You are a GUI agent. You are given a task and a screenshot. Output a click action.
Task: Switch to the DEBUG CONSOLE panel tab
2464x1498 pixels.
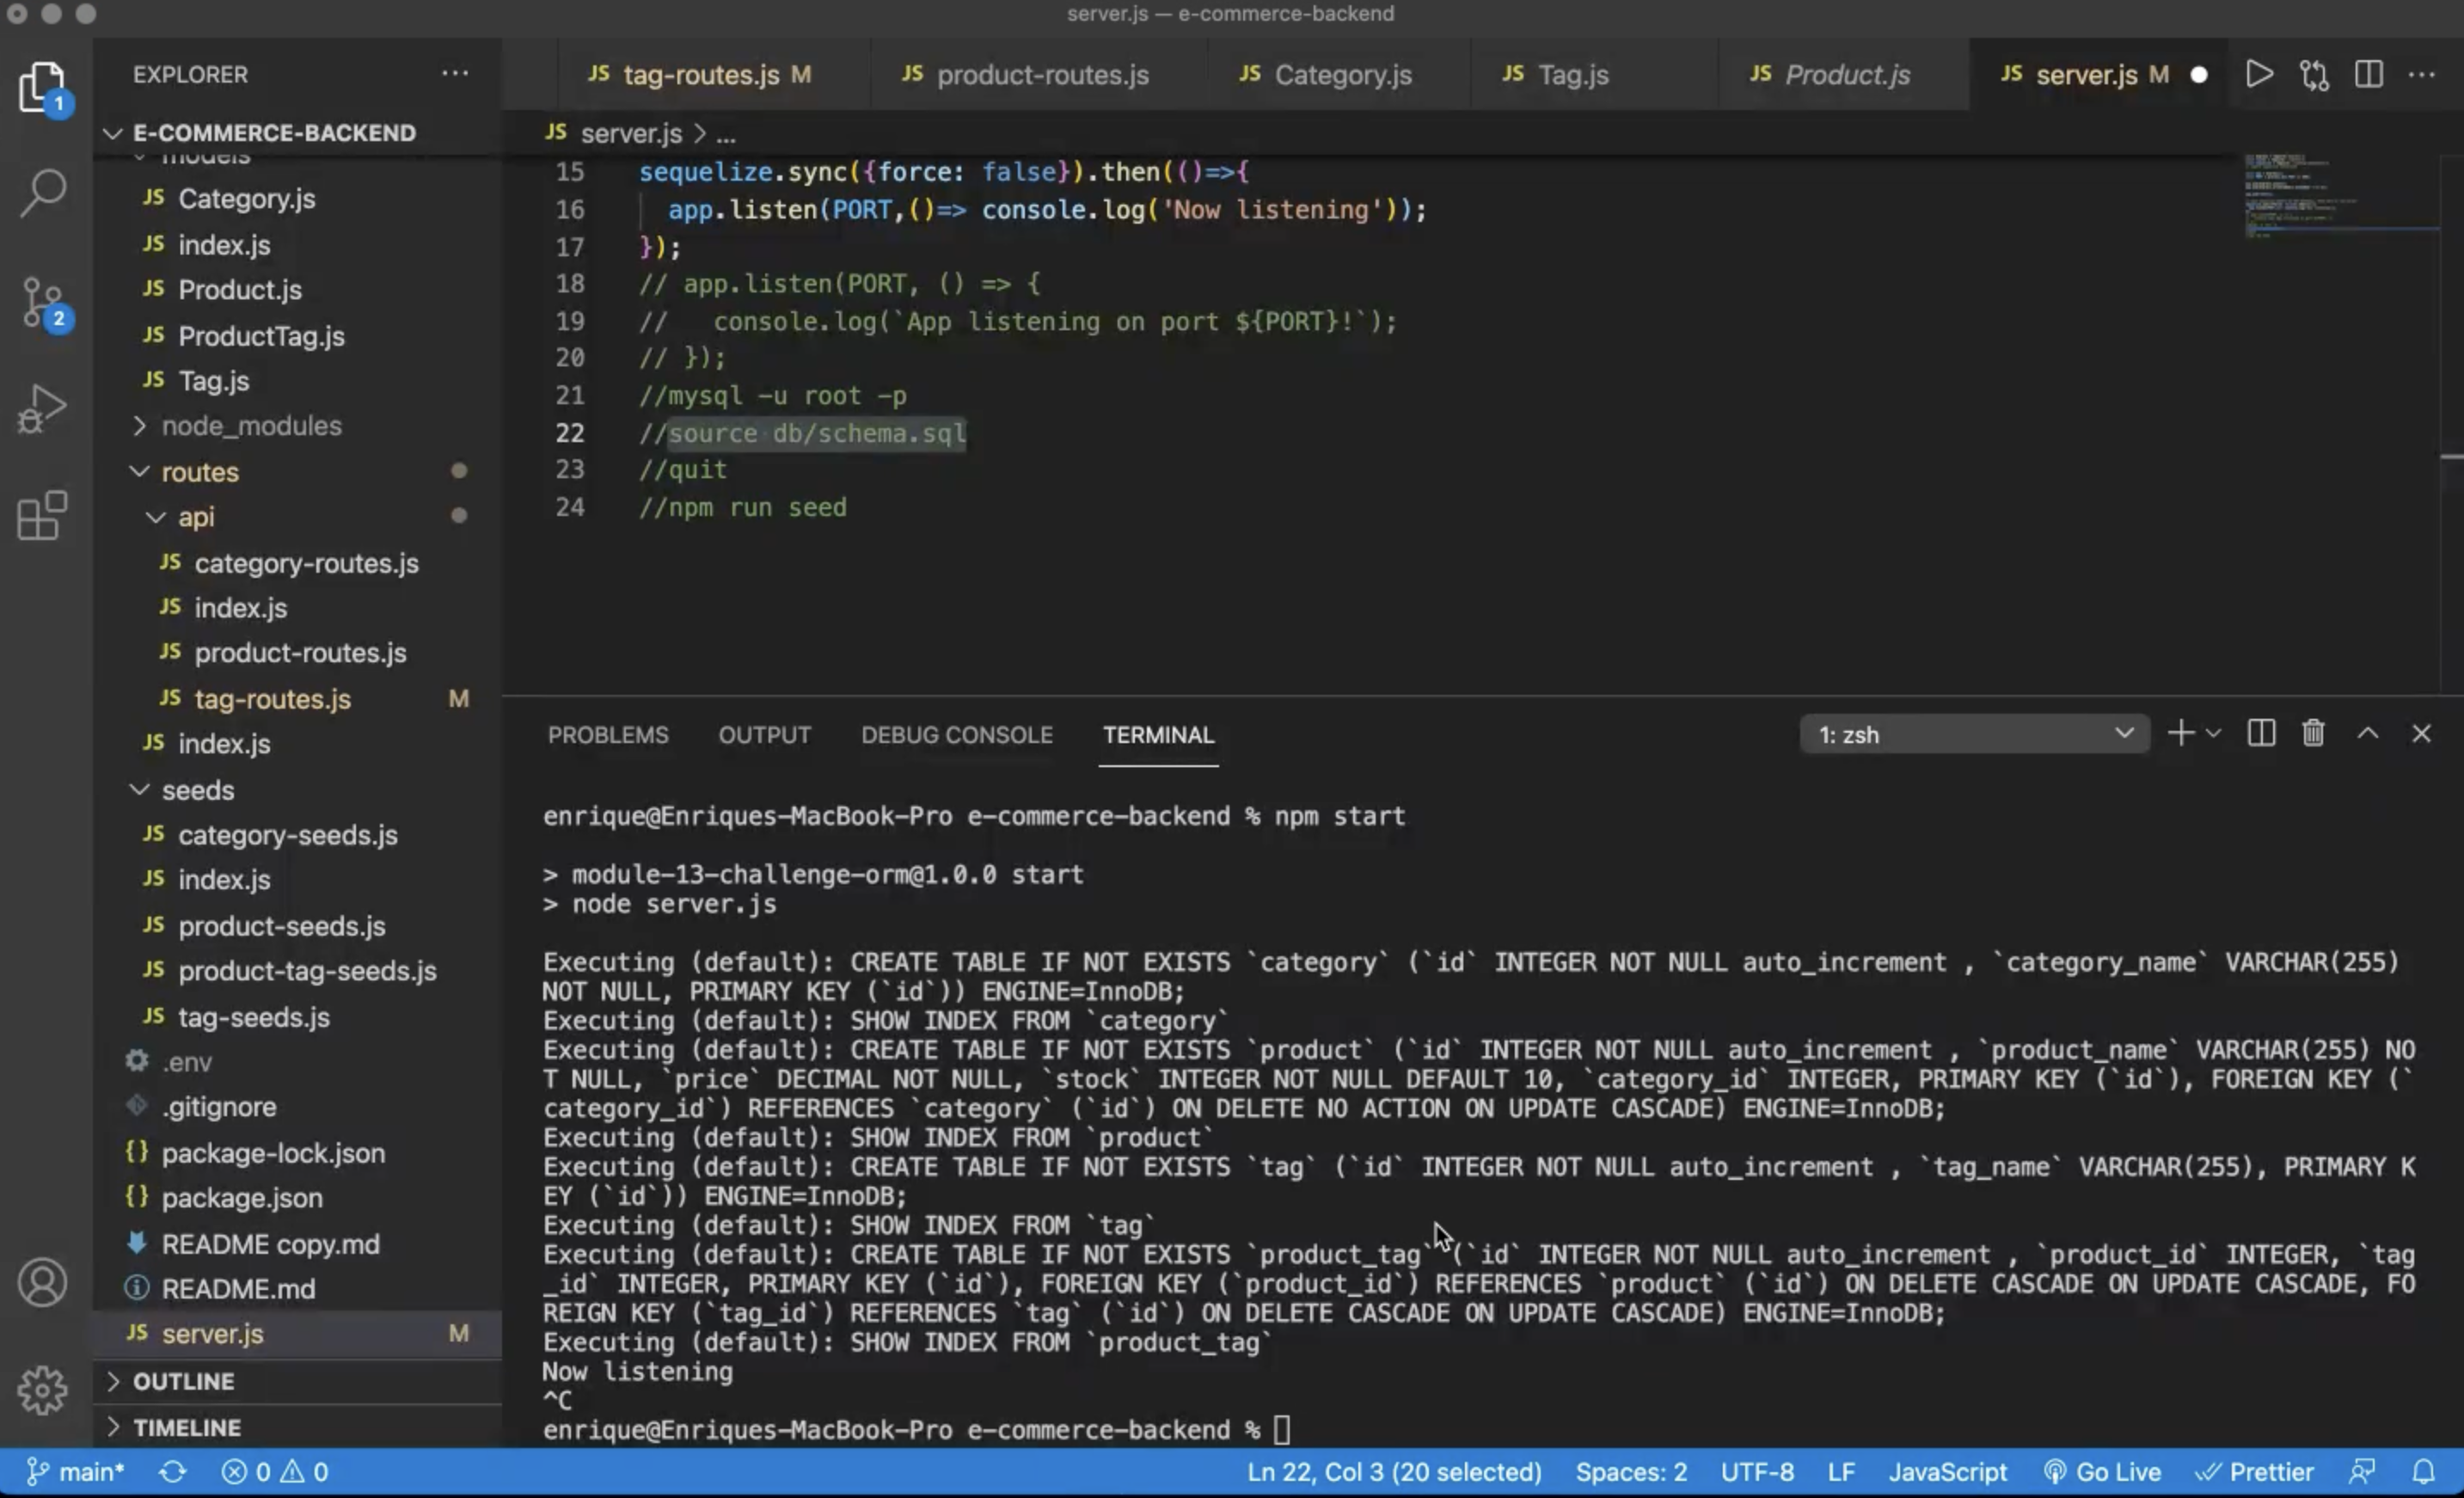(956, 735)
